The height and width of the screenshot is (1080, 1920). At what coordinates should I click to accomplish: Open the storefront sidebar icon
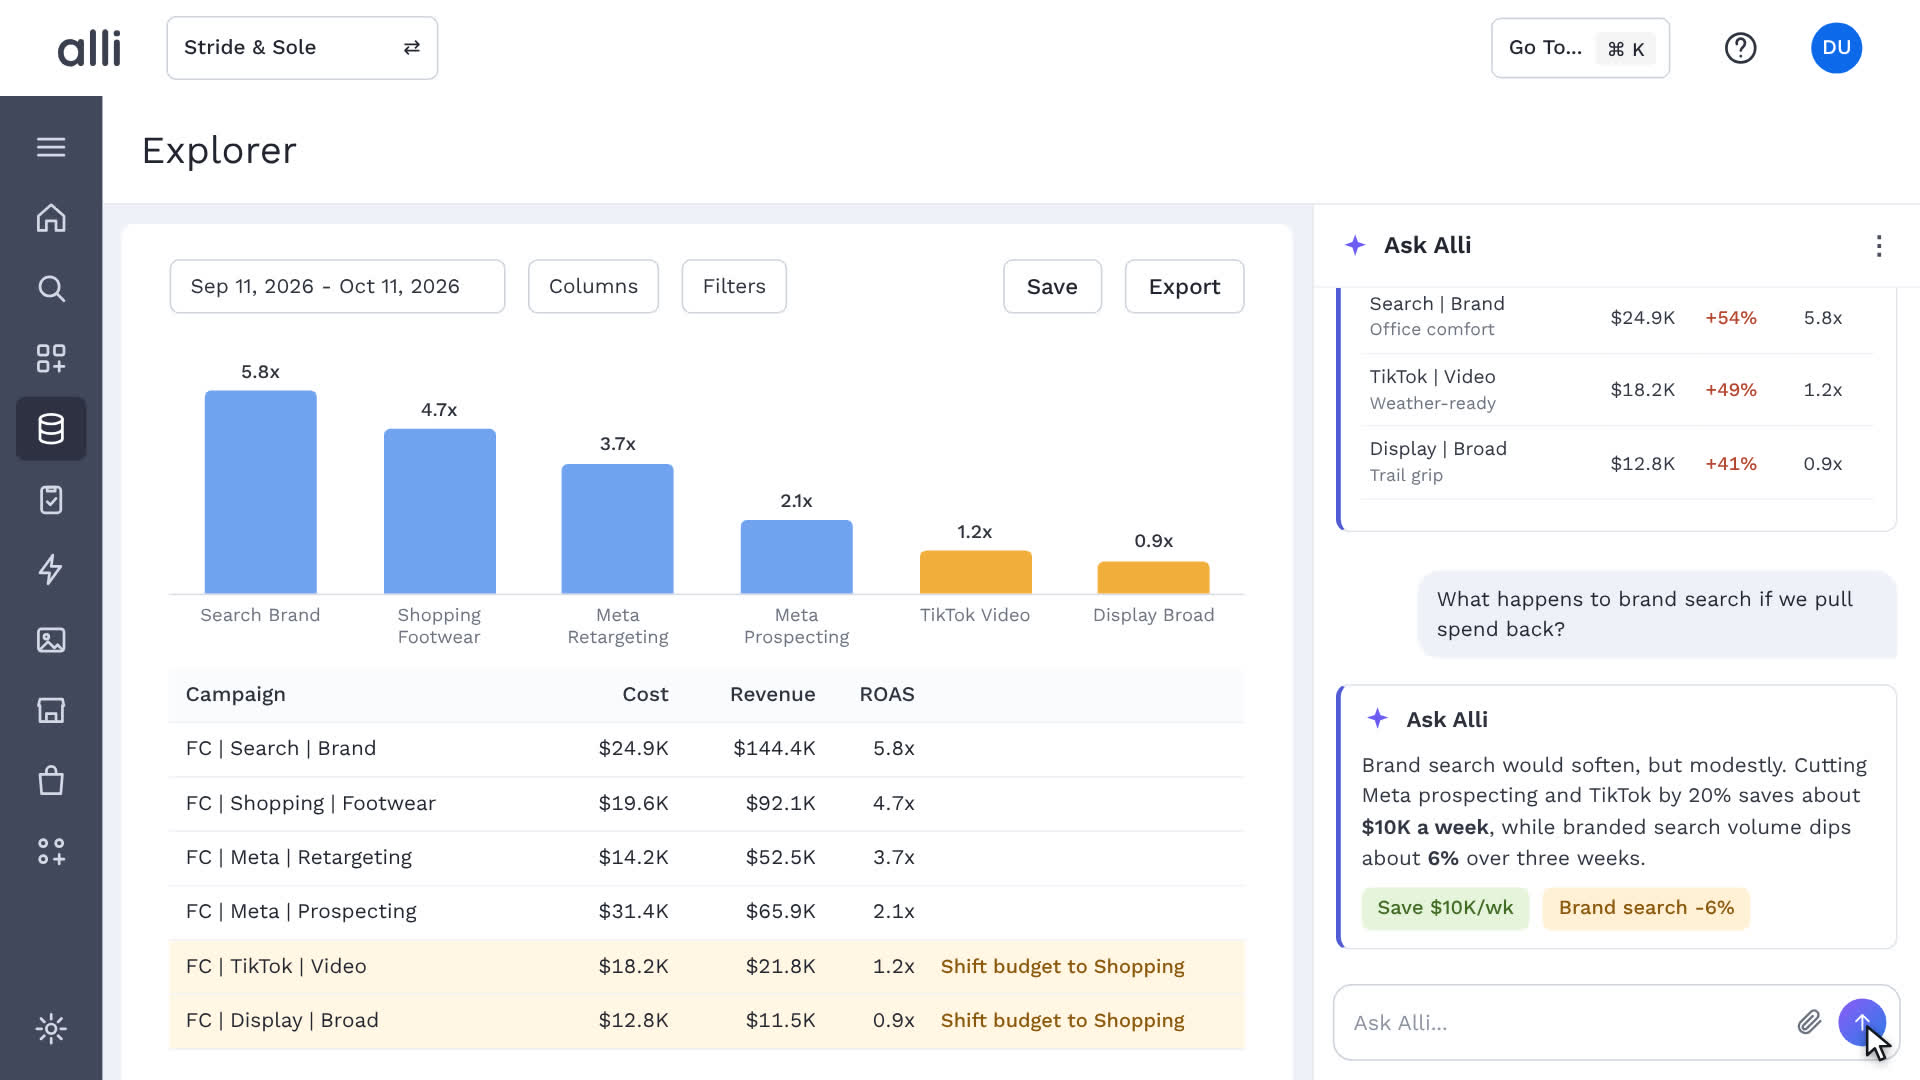point(51,710)
